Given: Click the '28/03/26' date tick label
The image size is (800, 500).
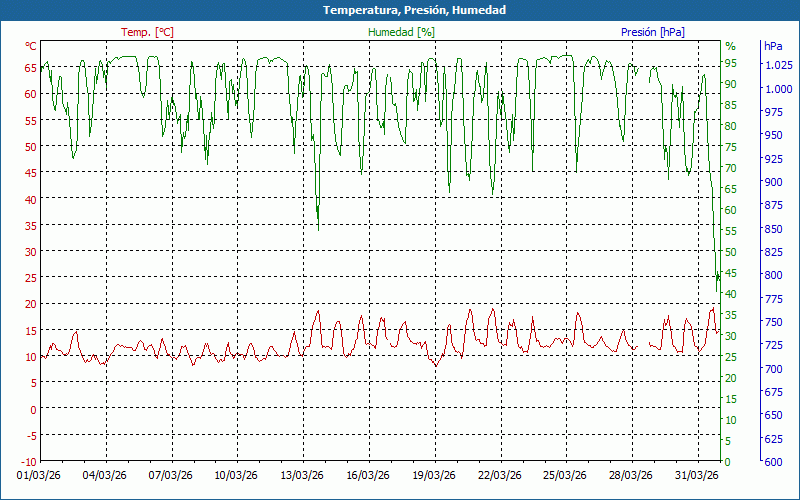Looking at the screenshot, I should coord(630,476).
